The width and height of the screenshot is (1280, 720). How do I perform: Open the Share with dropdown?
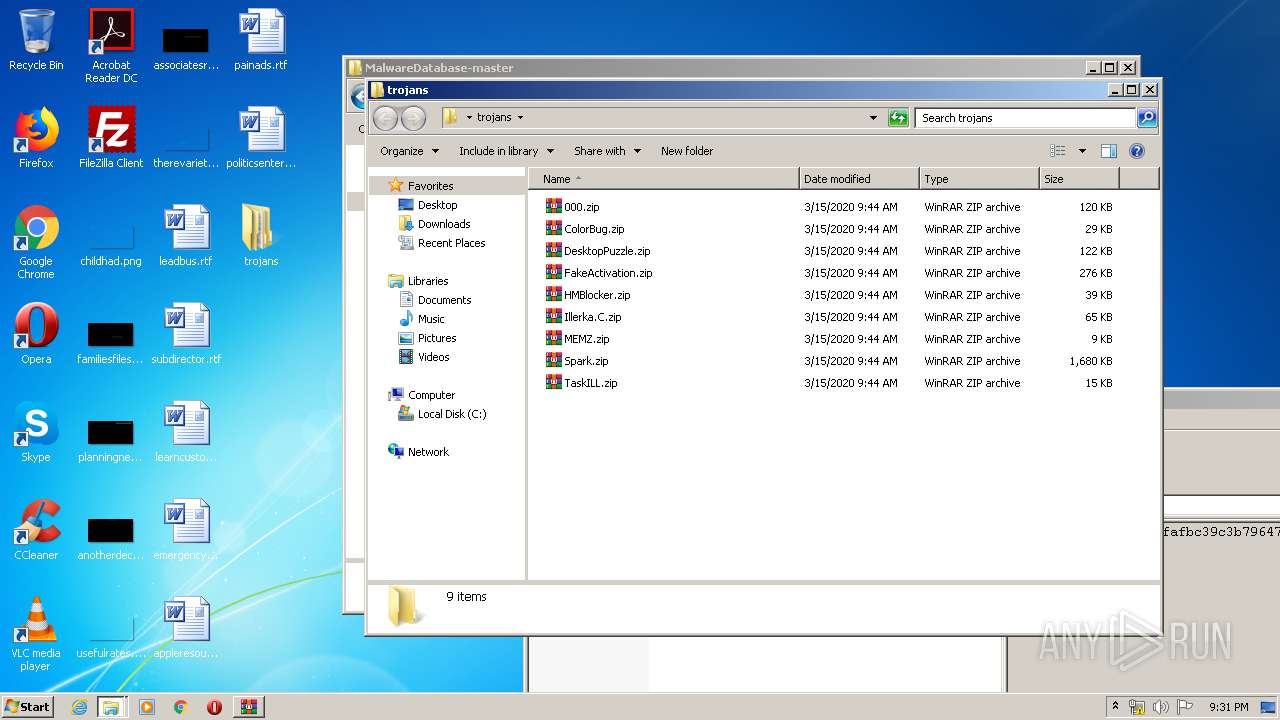coord(607,151)
